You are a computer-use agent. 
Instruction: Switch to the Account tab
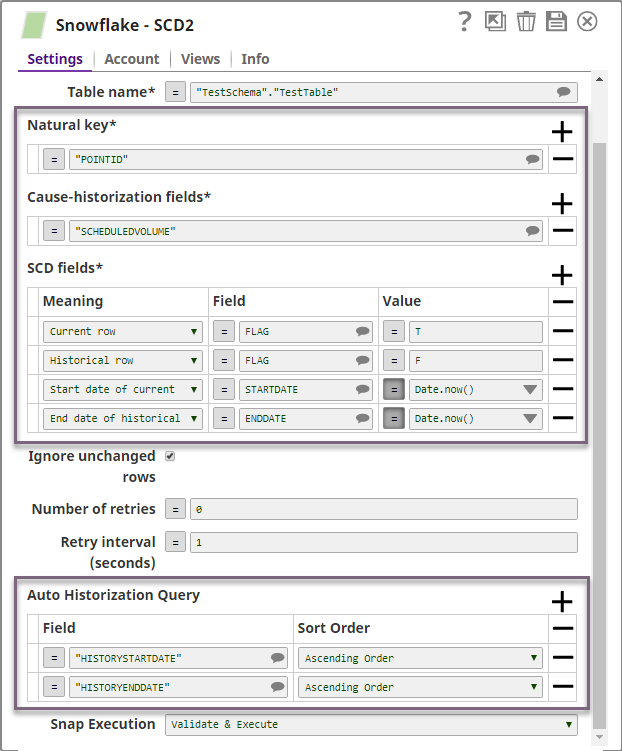click(131, 59)
